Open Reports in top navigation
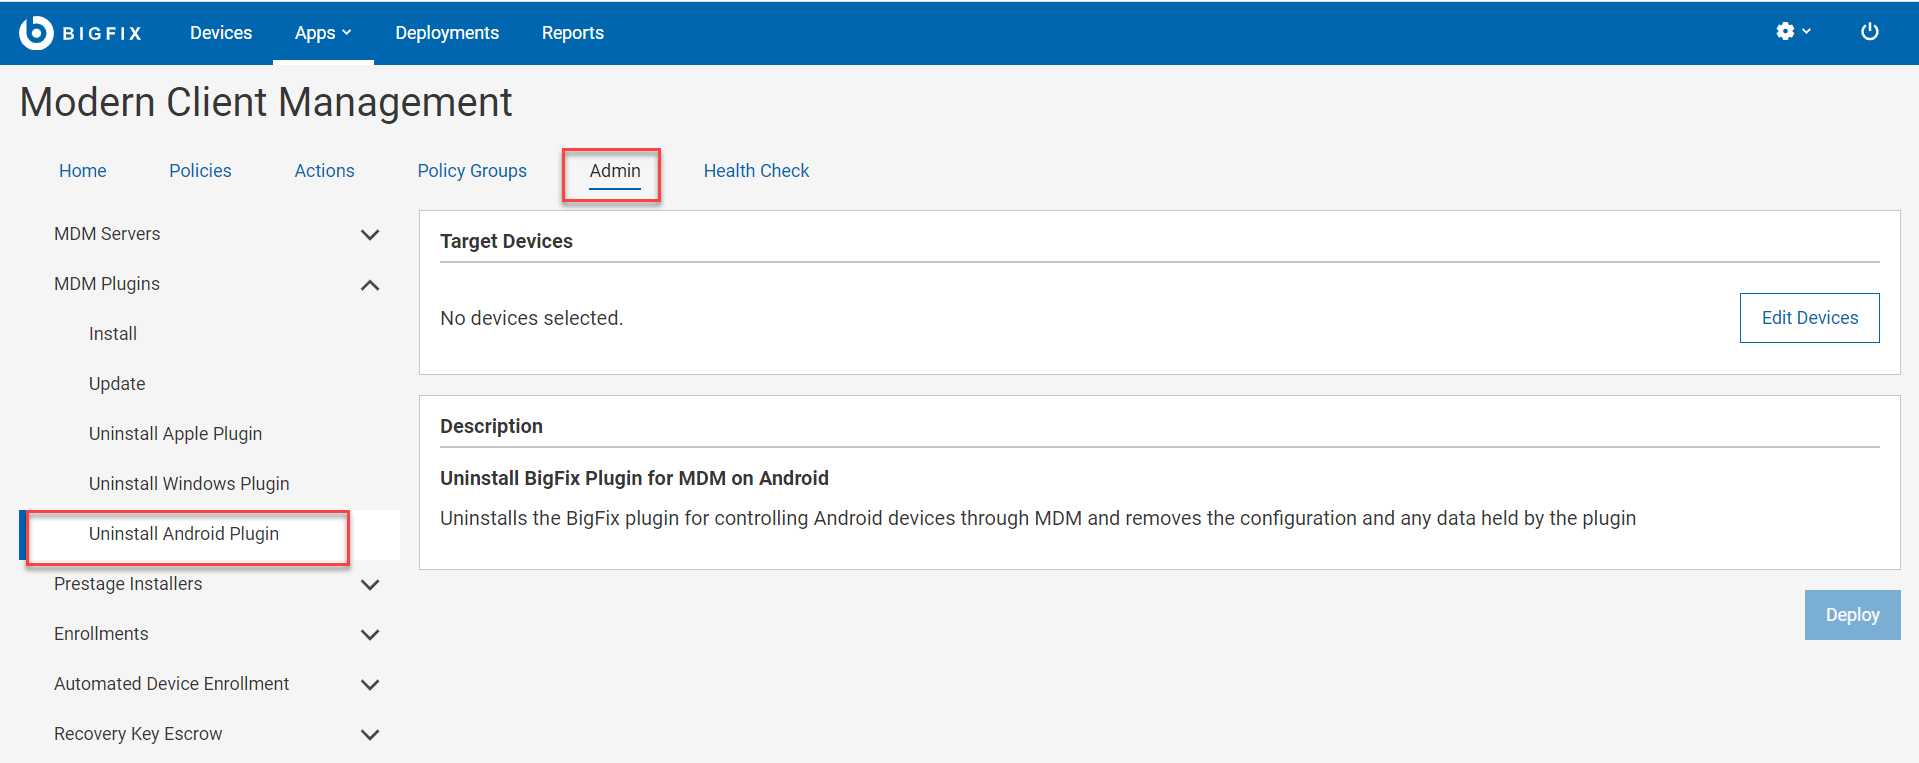 click(572, 33)
